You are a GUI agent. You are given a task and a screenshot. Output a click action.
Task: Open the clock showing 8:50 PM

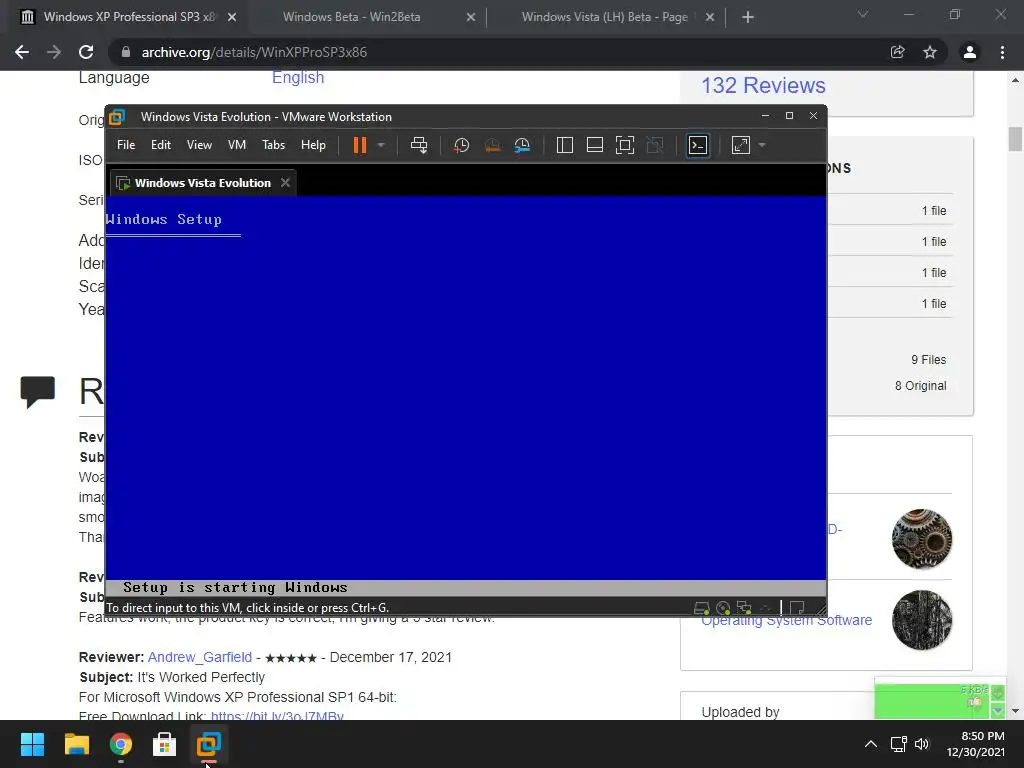point(976,744)
